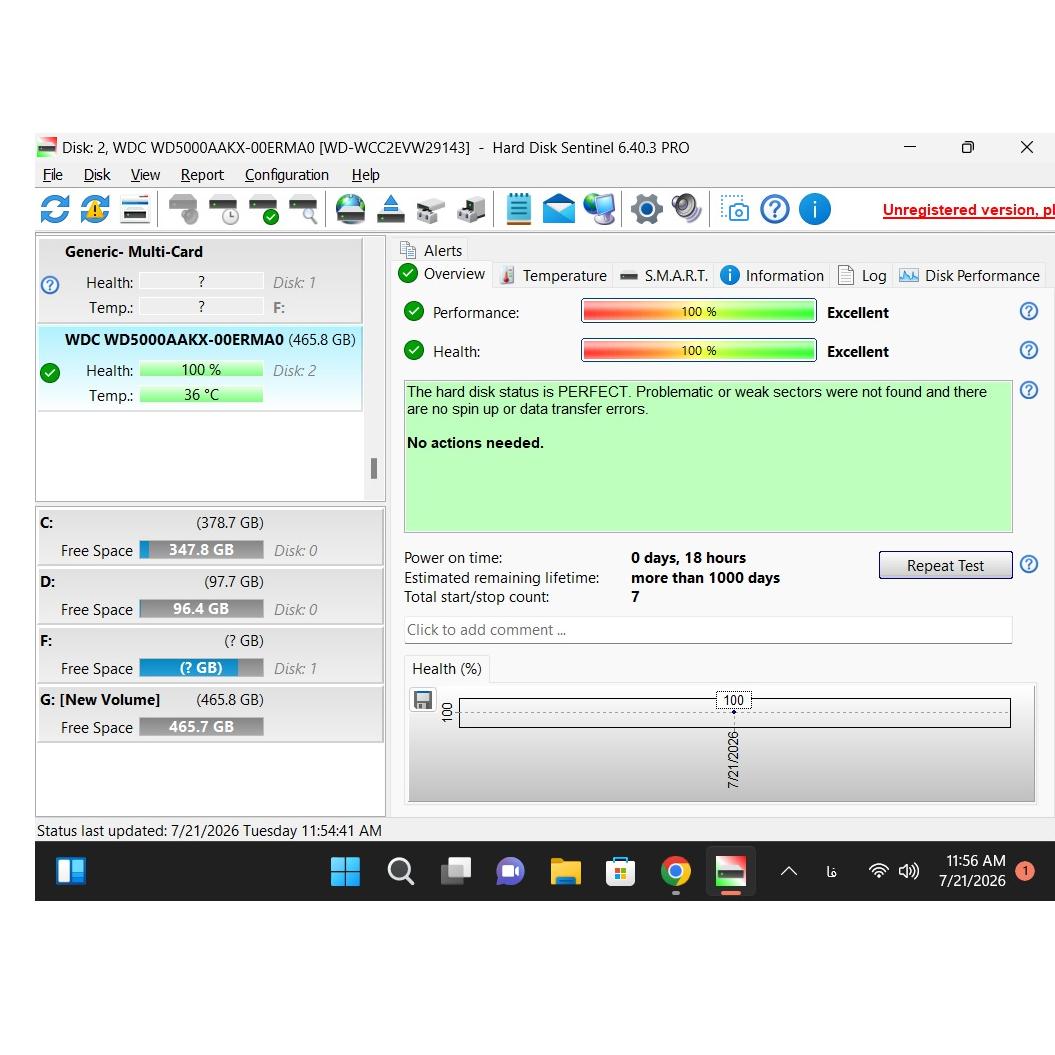This screenshot has width=1055, height=1055.
Task: Open the blue notepad report icon
Action: [519, 209]
